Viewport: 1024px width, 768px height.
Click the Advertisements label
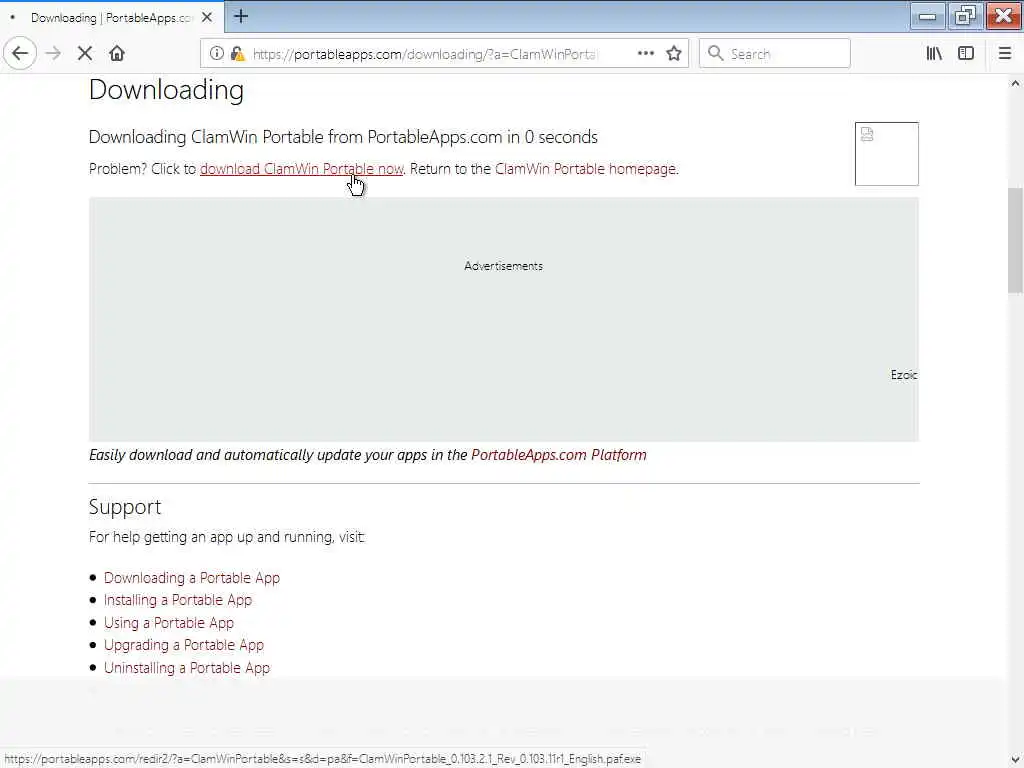[x=504, y=266]
